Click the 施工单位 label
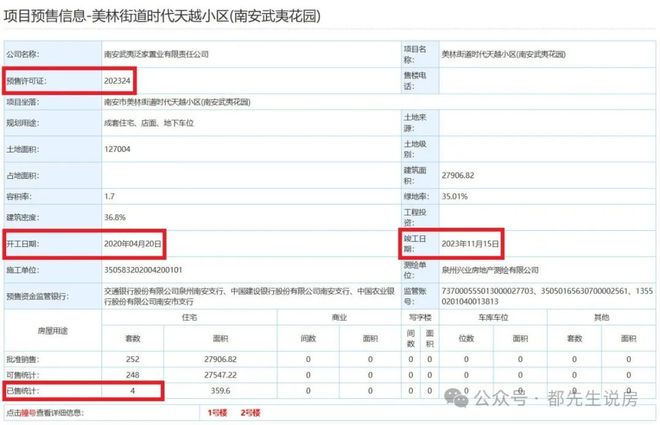The height and width of the screenshot is (425, 660). coord(22,270)
